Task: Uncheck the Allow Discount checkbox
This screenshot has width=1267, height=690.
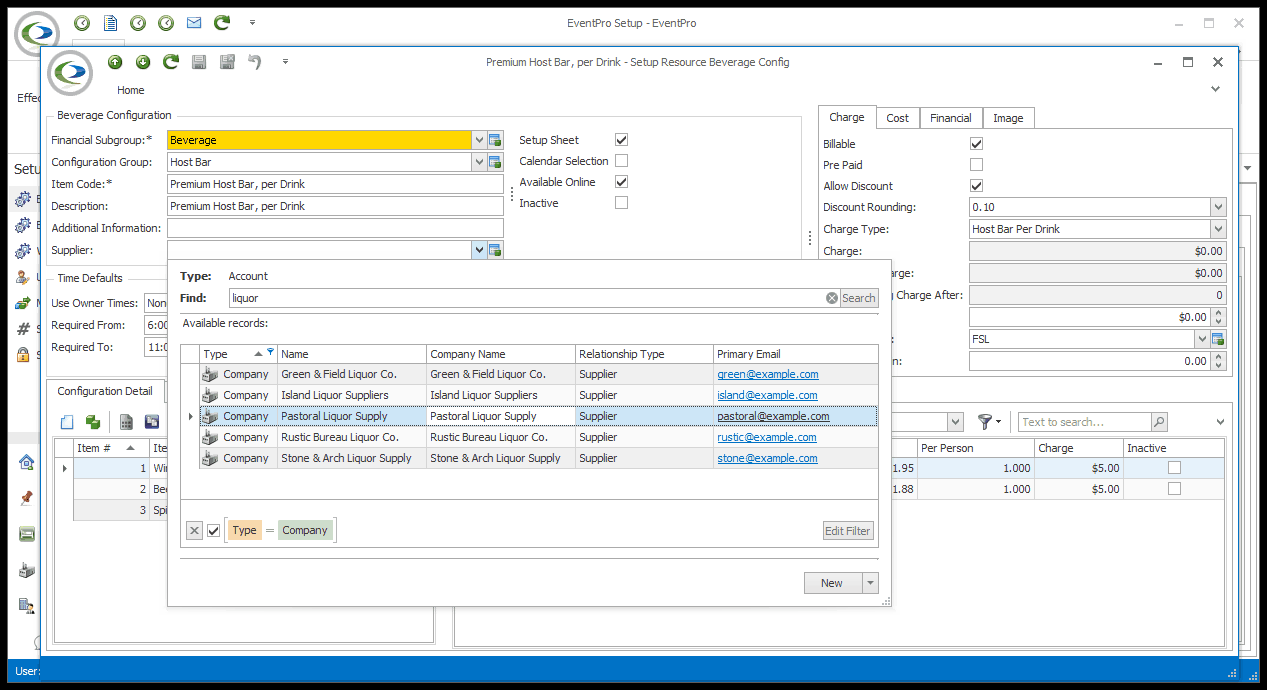Action: (977, 186)
